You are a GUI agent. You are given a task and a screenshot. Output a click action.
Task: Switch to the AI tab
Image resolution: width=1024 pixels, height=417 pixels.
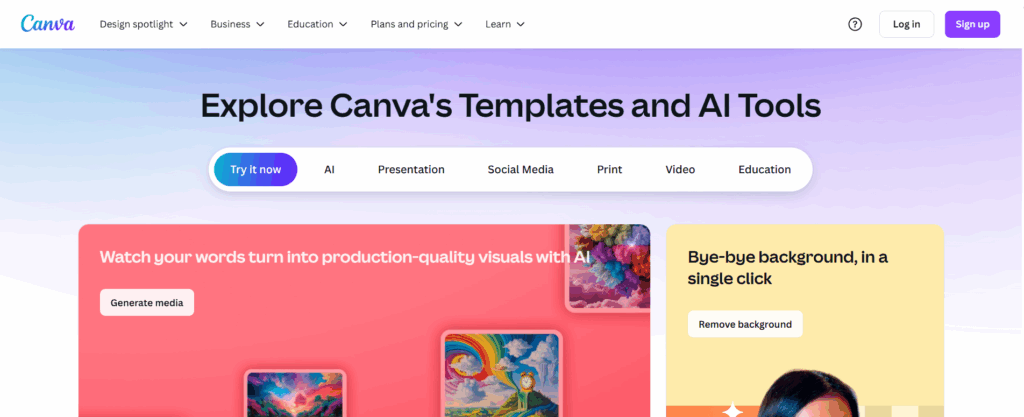coord(329,170)
